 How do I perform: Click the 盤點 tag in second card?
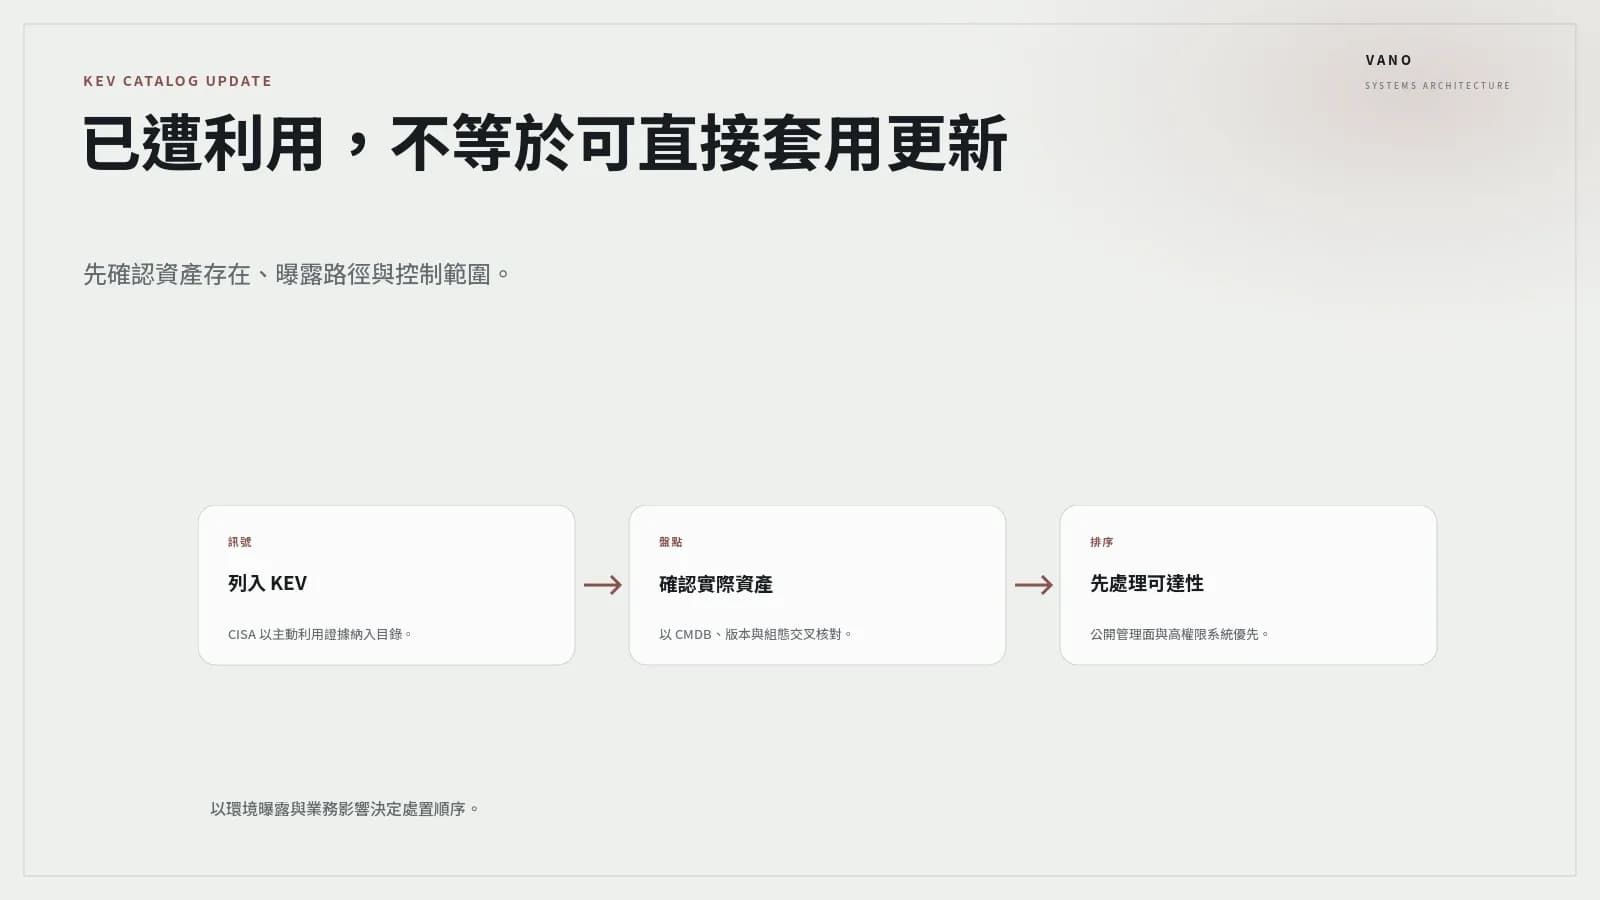point(671,542)
